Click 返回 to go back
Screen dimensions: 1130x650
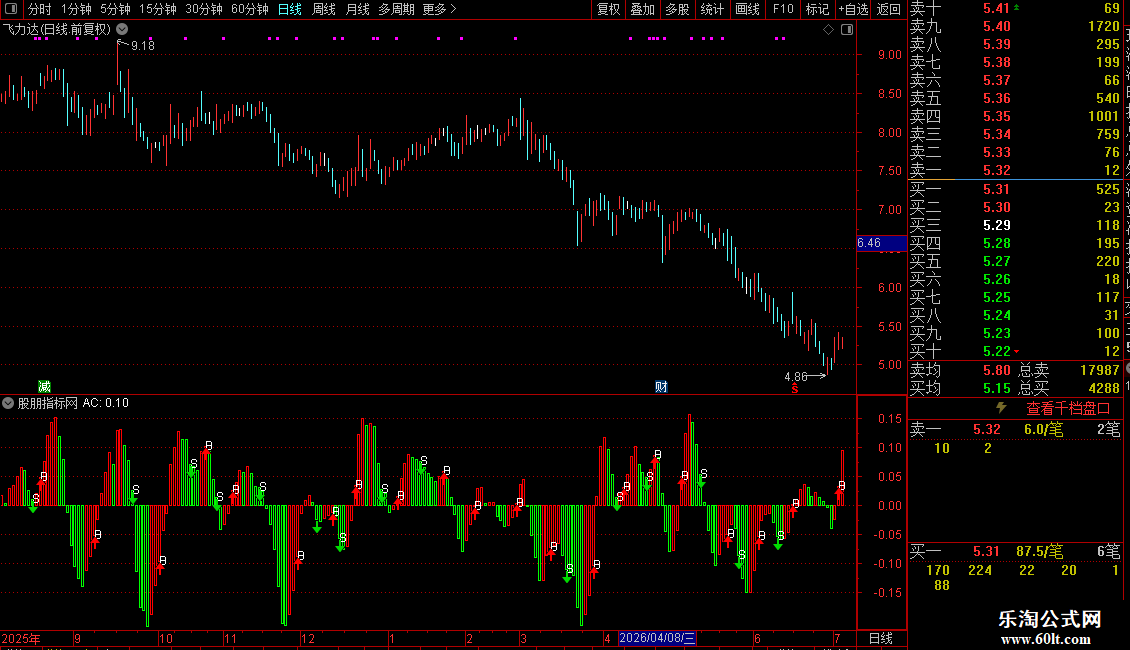point(889,9)
